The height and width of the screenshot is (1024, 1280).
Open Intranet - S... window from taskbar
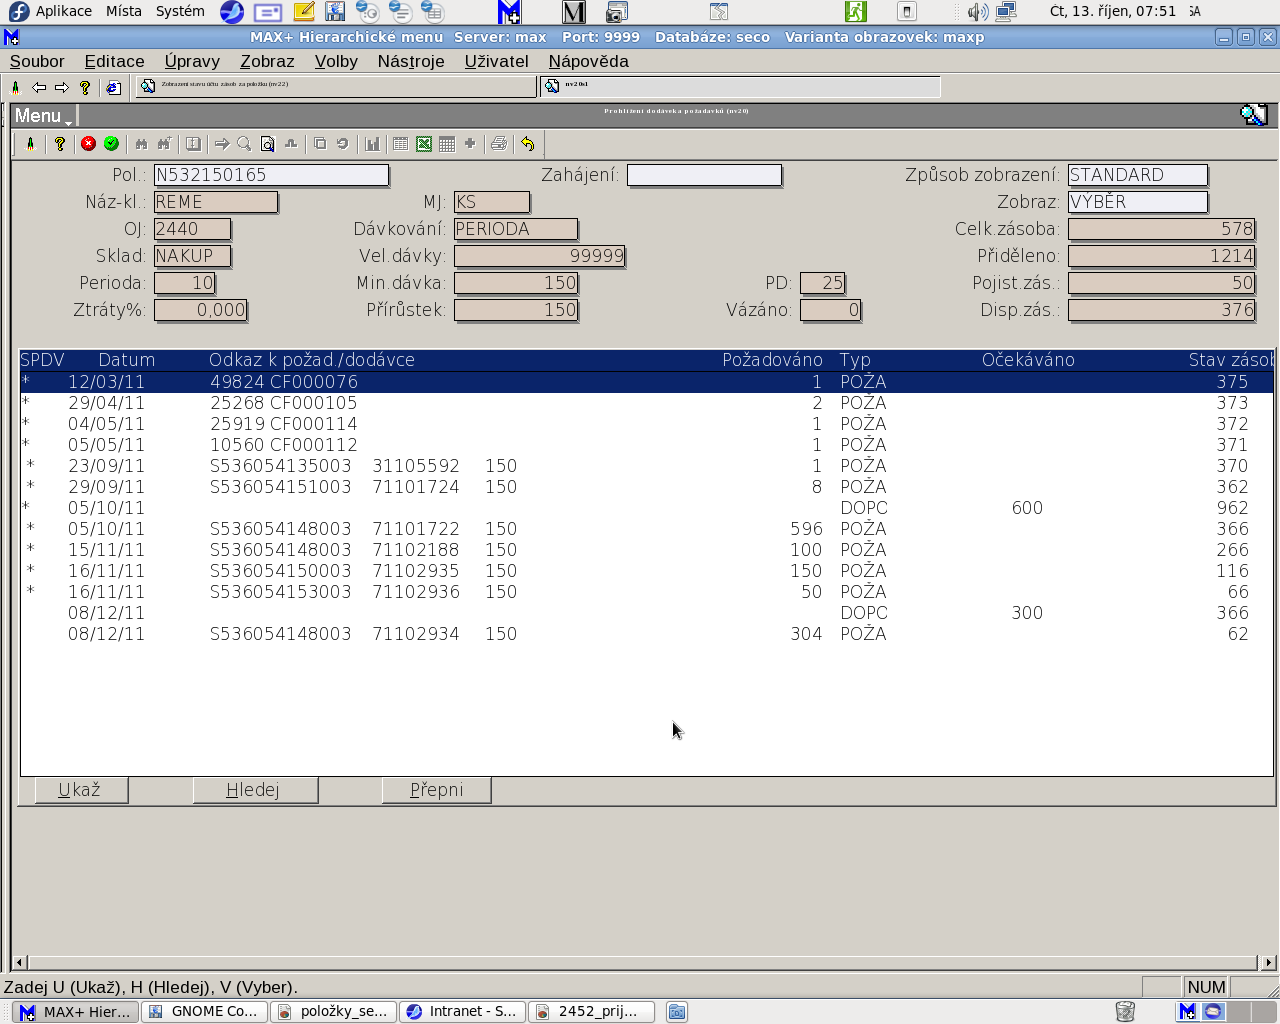coord(462,1011)
